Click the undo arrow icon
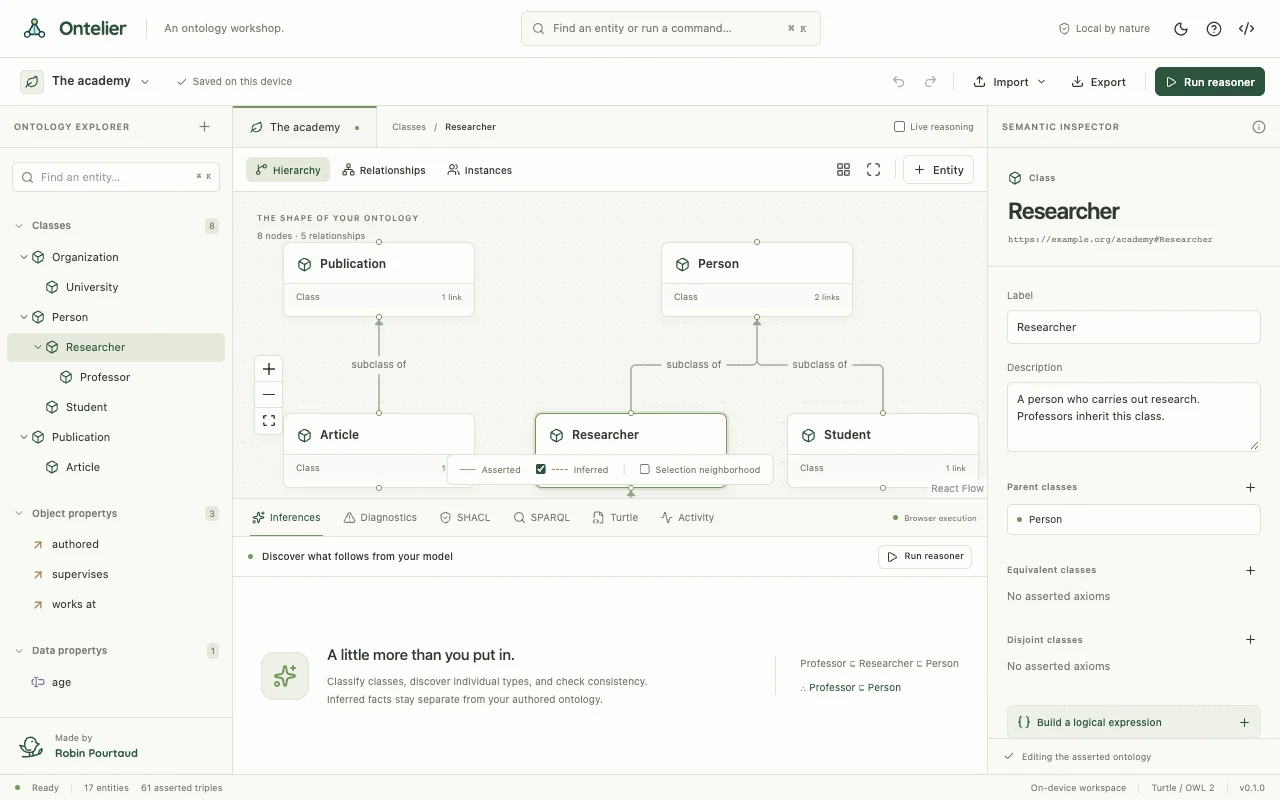 coord(898,82)
